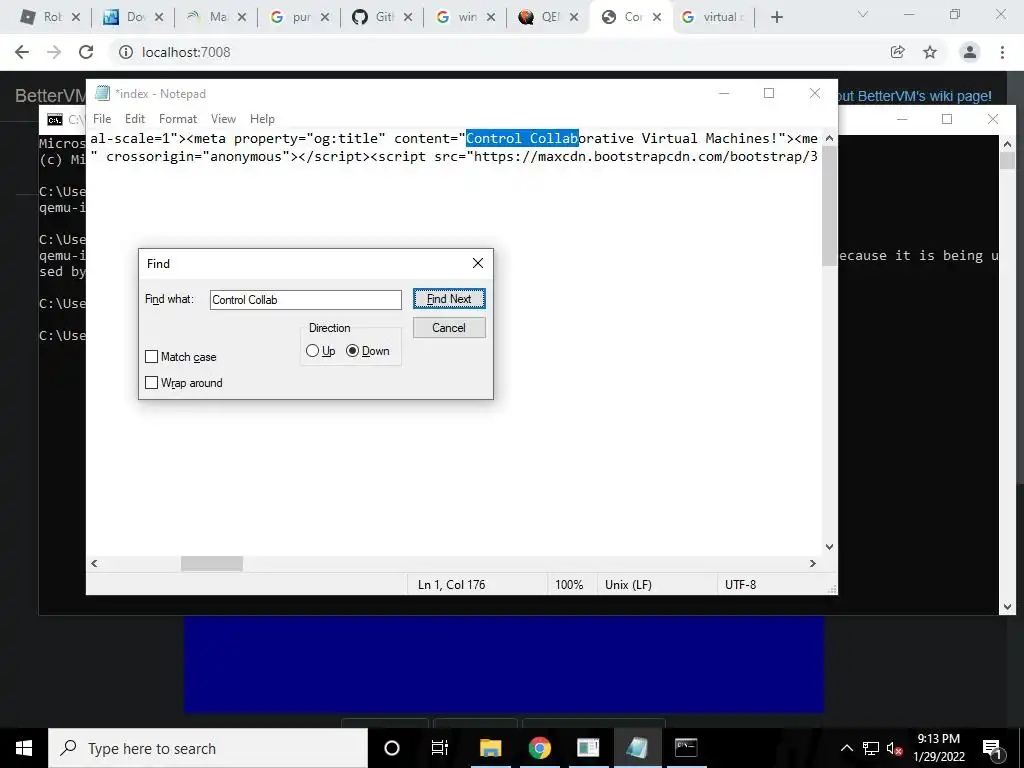
Task: Click the Notepad title bar icon
Action: pos(102,93)
